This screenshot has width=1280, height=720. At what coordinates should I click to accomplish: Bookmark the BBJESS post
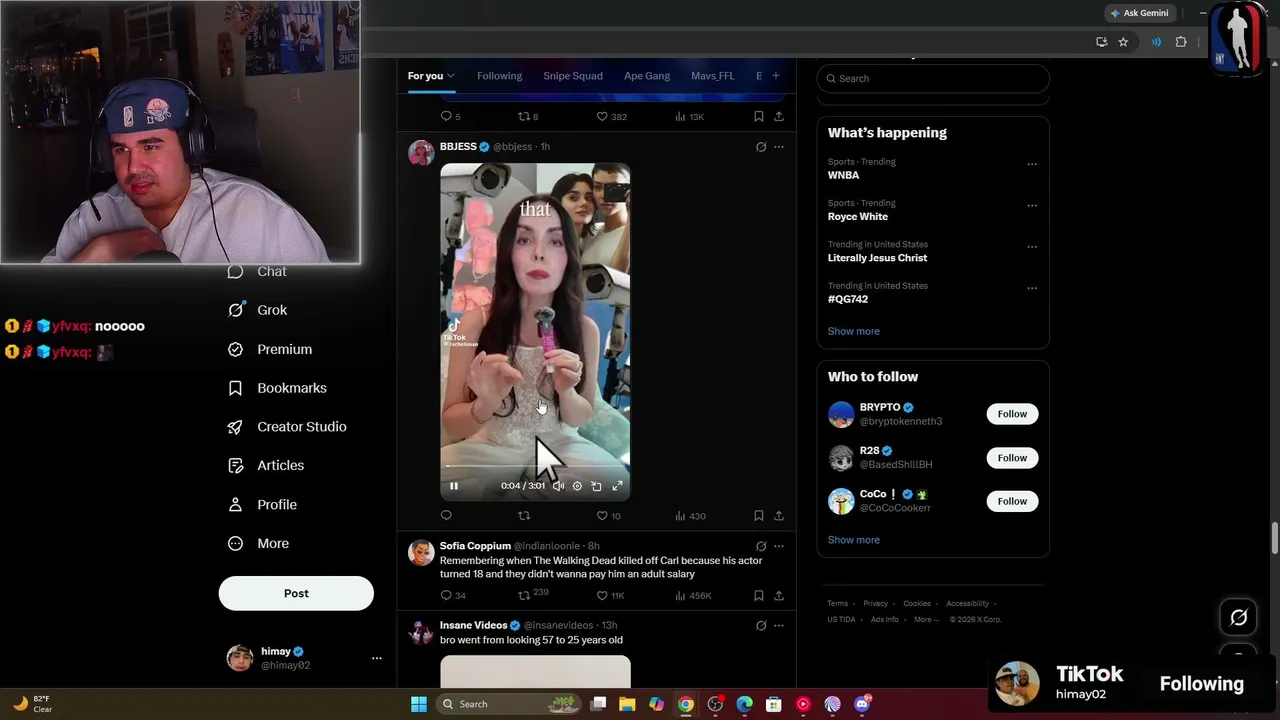(759, 516)
